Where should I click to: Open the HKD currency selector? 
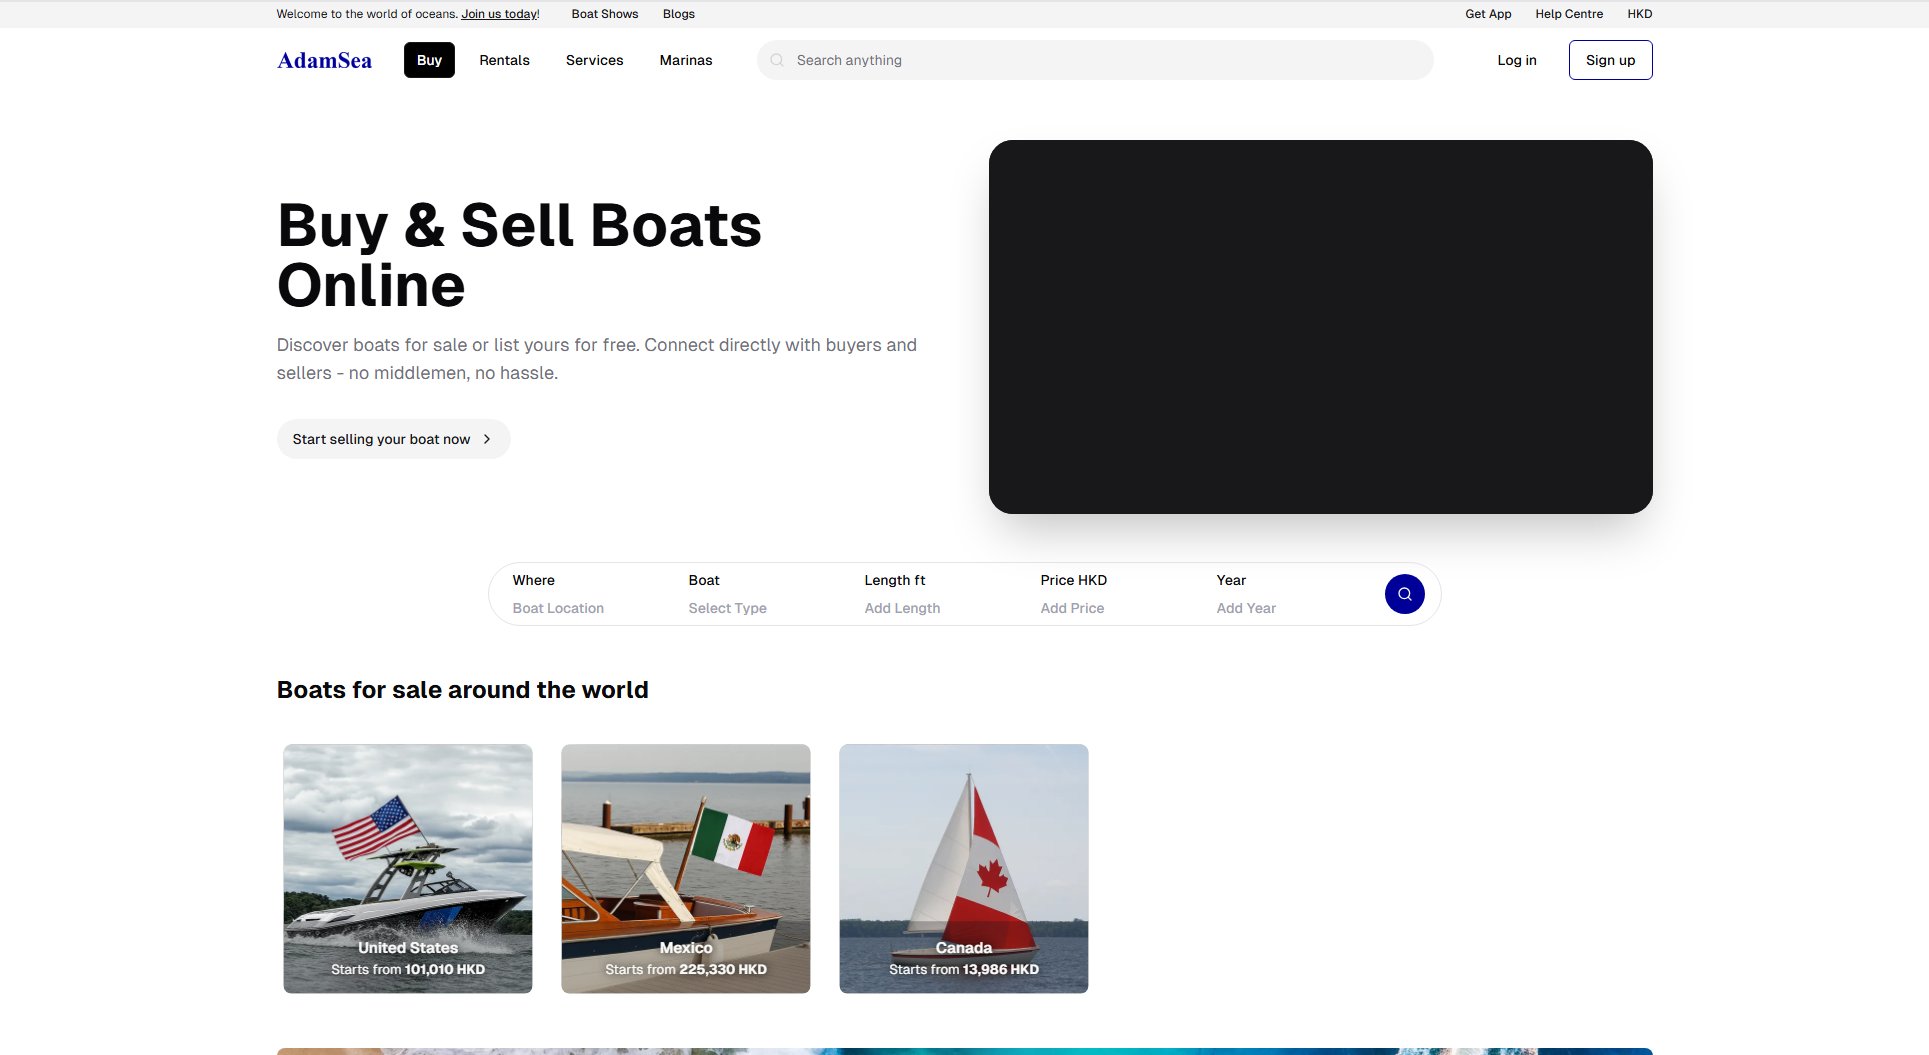pyautogui.click(x=1639, y=14)
